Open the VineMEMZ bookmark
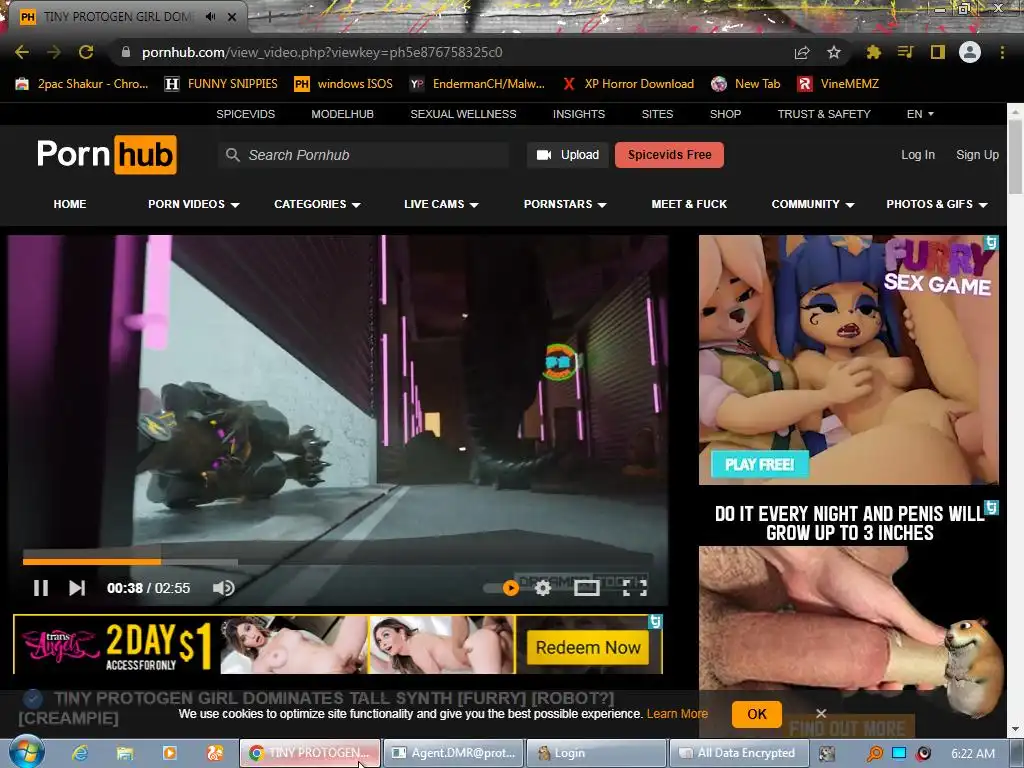 [839, 84]
